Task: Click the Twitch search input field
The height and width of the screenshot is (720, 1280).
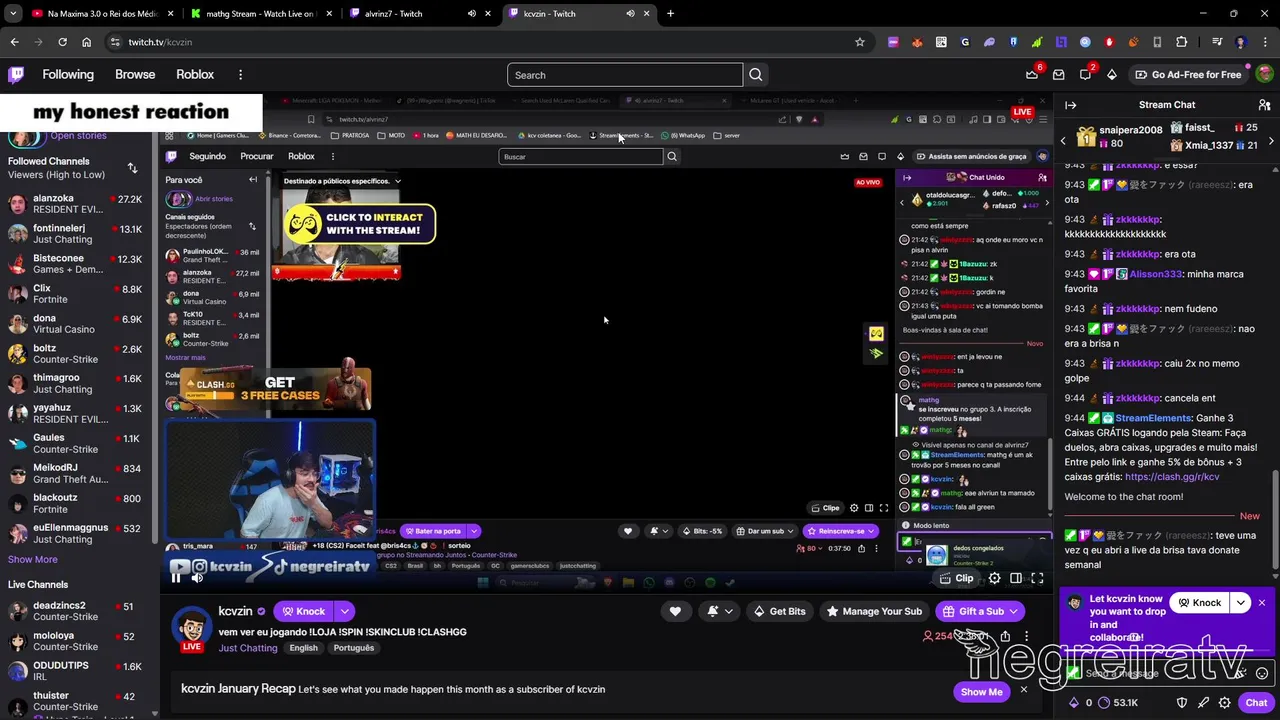Action: tap(625, 75)
